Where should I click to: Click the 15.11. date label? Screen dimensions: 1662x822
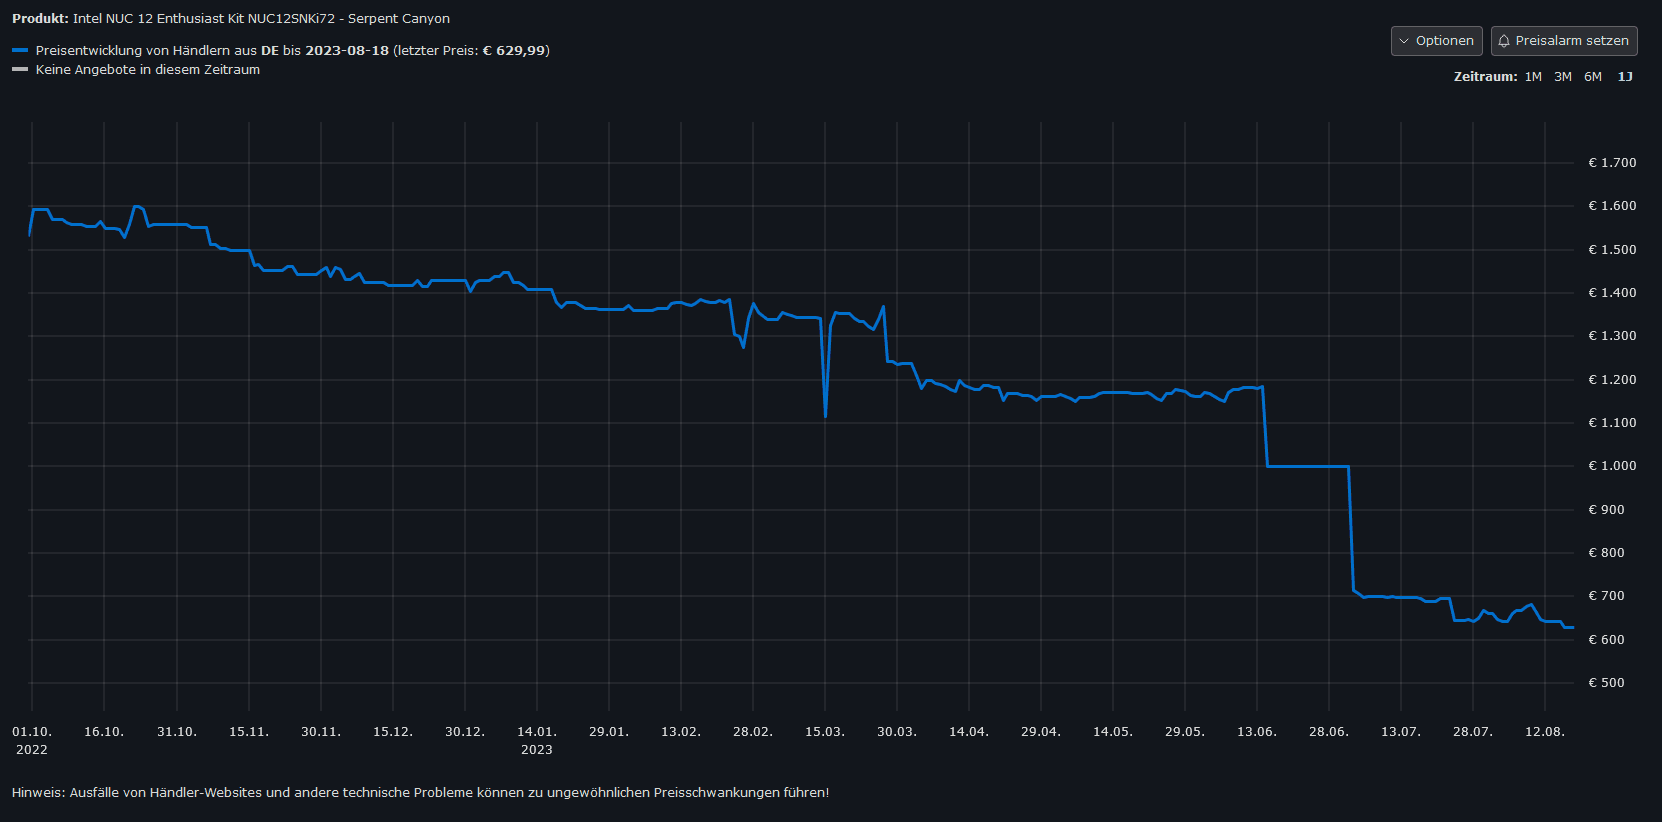[249, 732]
